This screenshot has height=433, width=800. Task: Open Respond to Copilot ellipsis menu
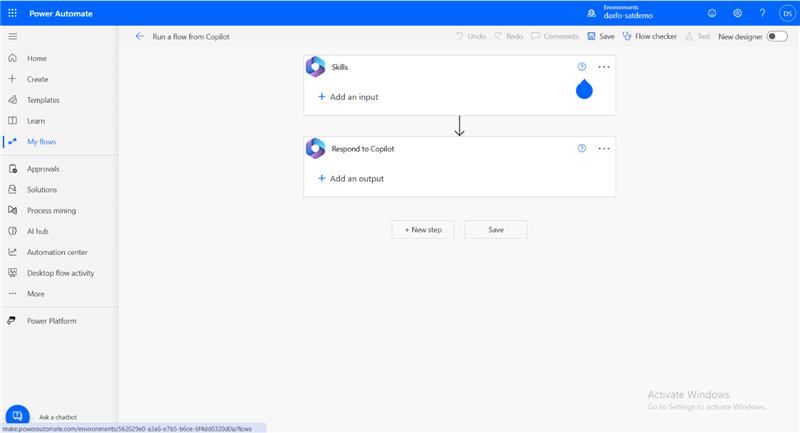pos(604,148)
